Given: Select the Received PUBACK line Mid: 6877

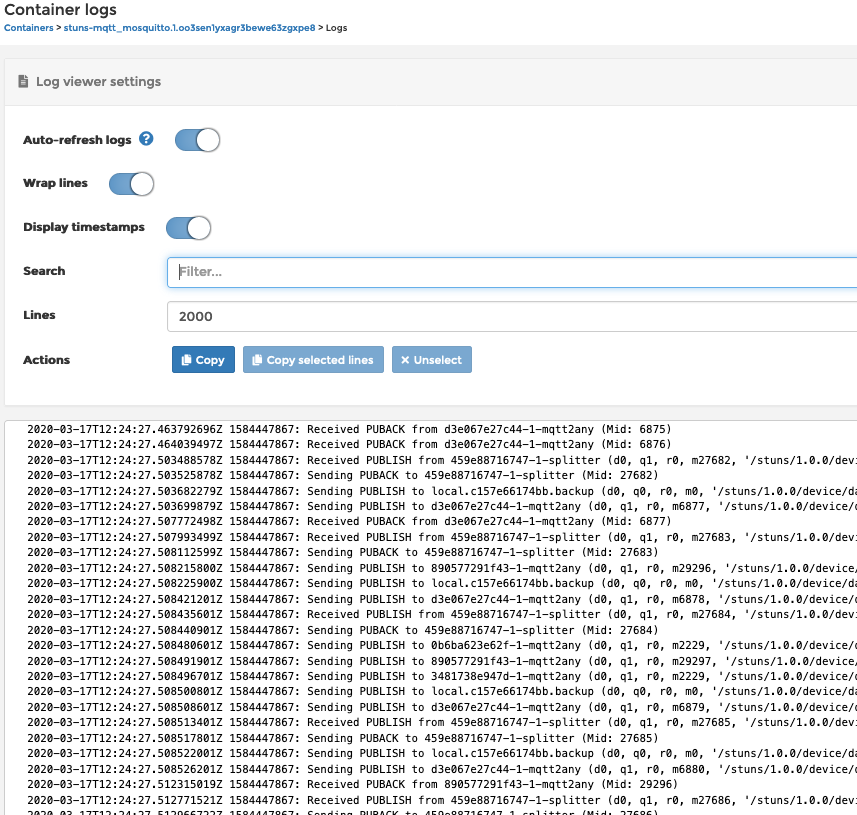Looking at the screenshot, I should pyautogui.click(x=349, y=521).
